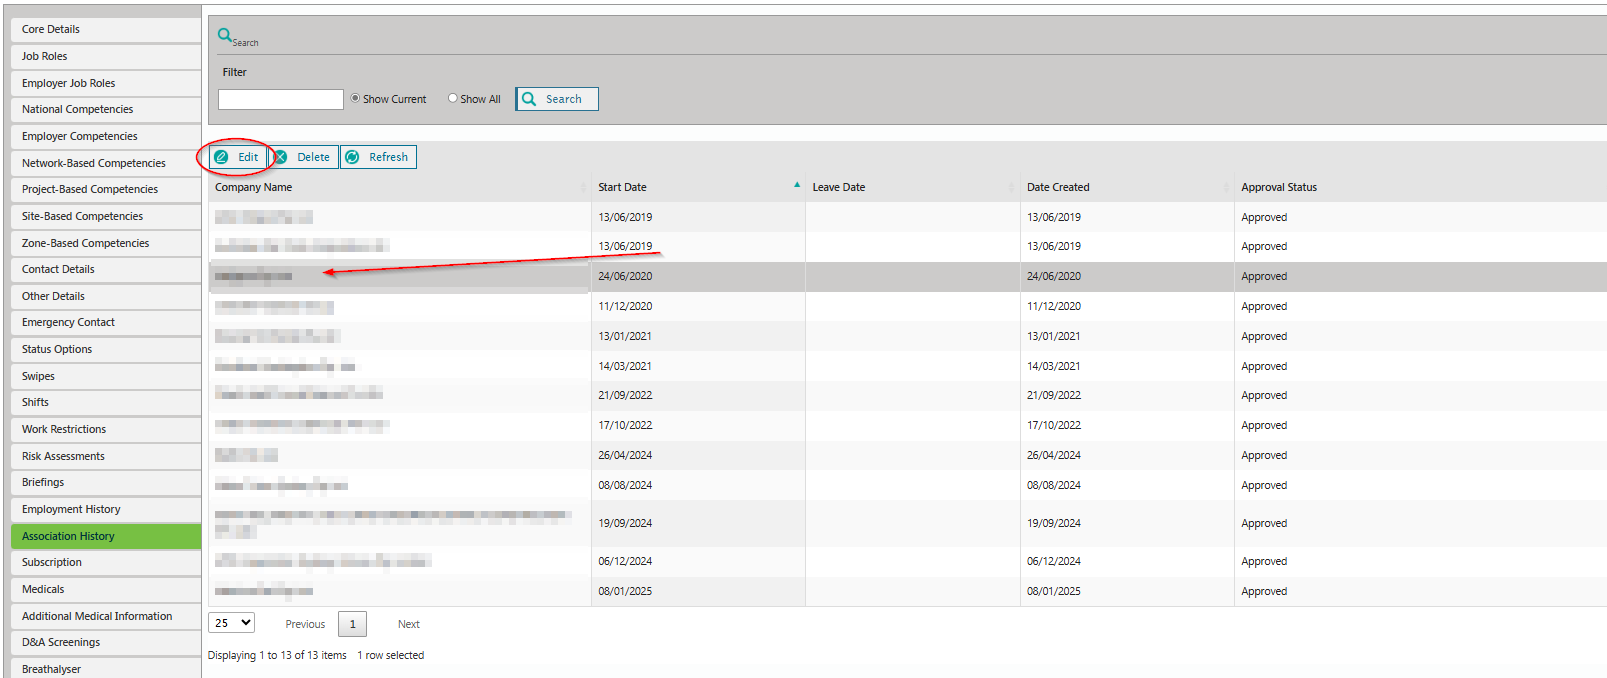Click the Refresh arrows icon
Viewport: 1607px width, 678px height.
point(352,157)
